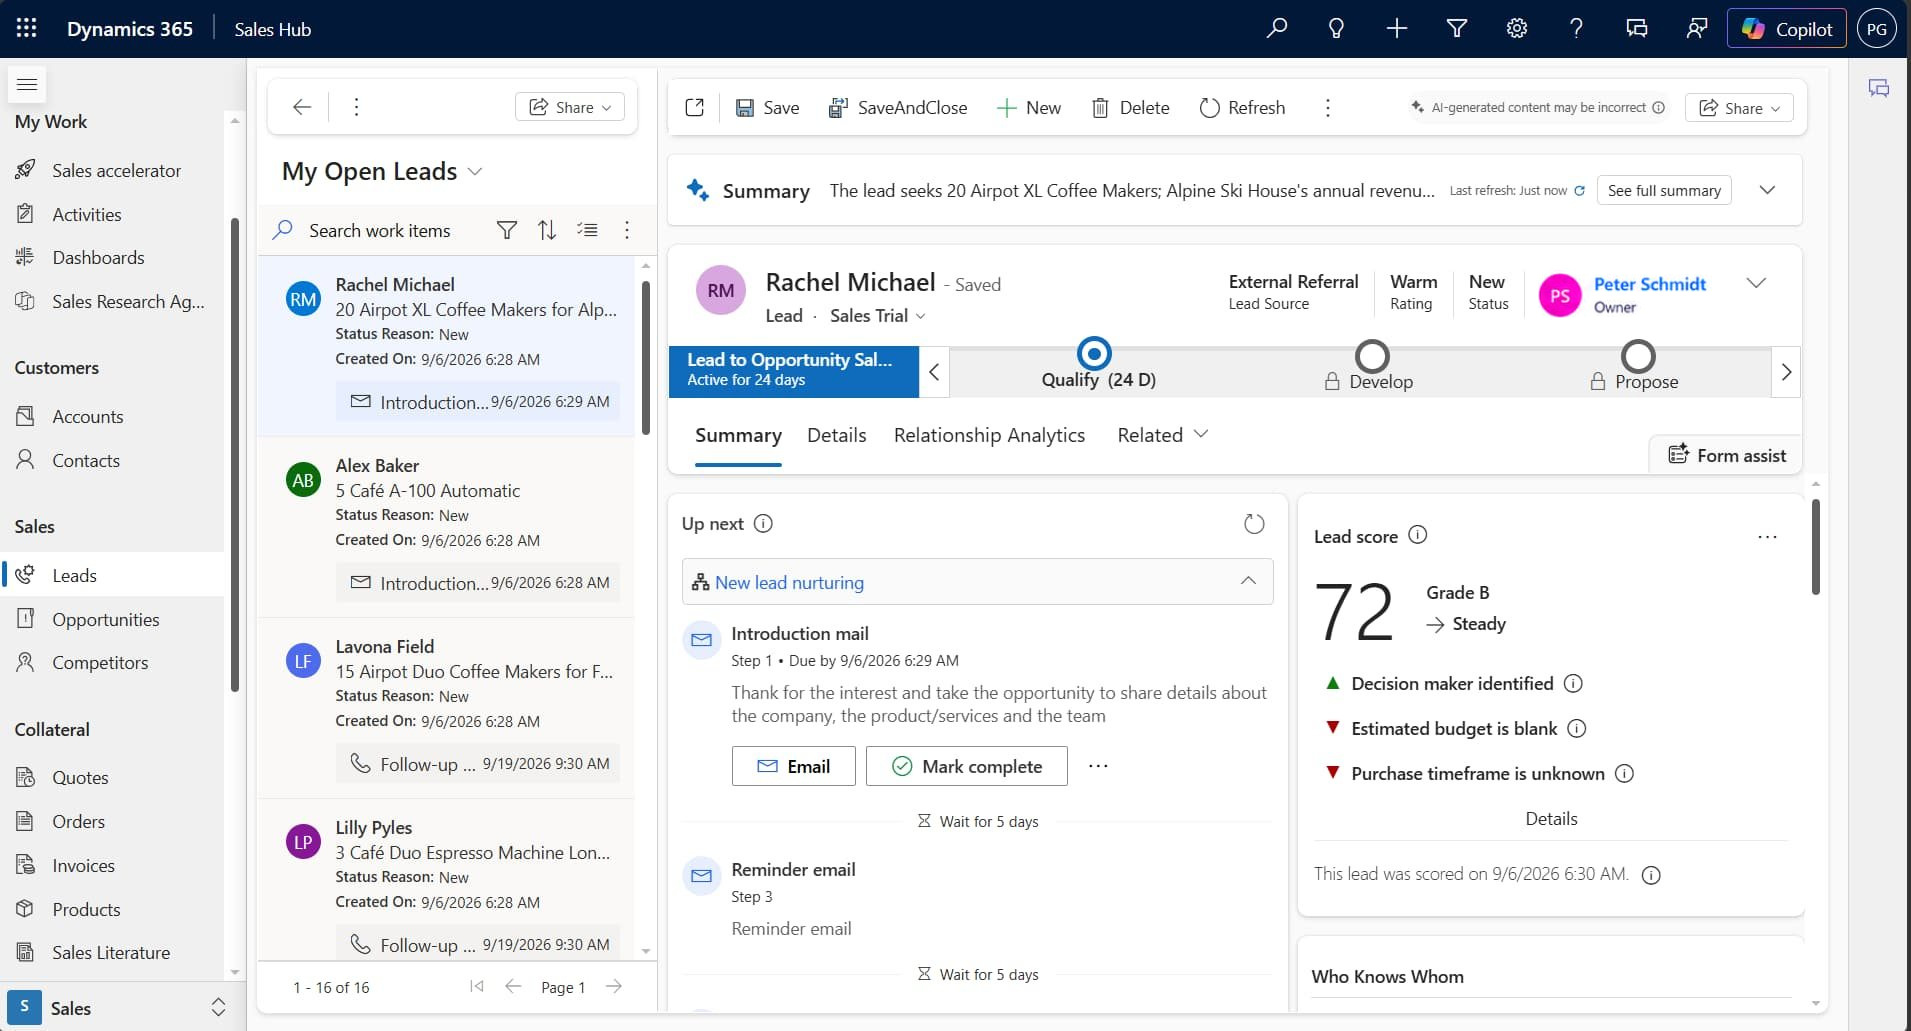Click the Save button
1911x1031 pixels.
(768, 107)
